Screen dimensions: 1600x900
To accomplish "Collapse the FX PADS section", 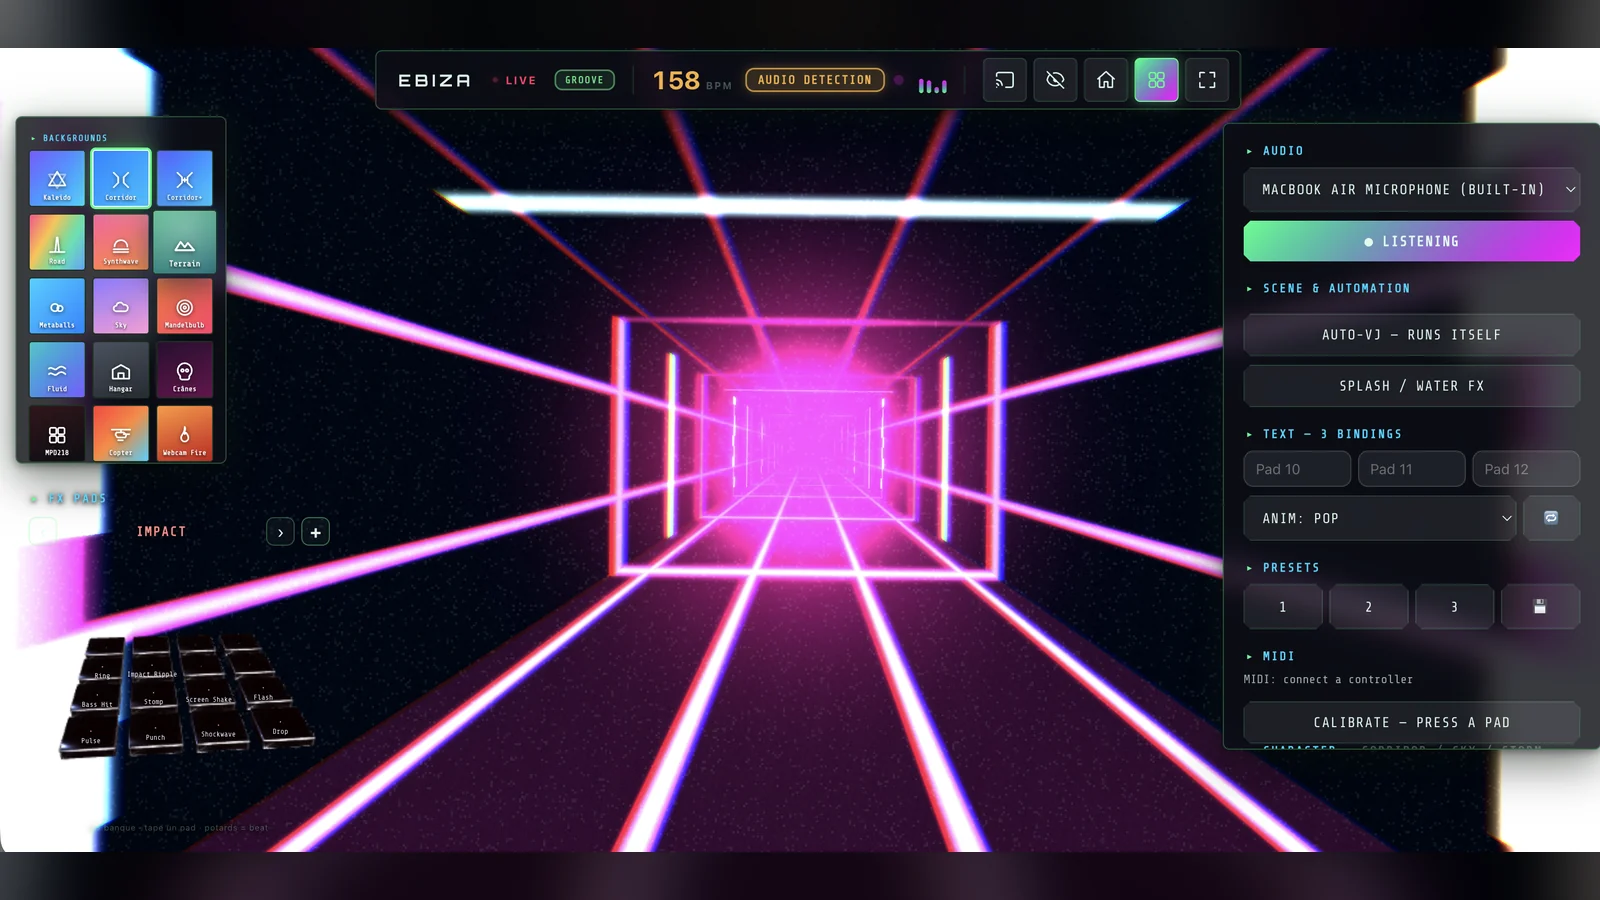I will [x=68, y=498].
